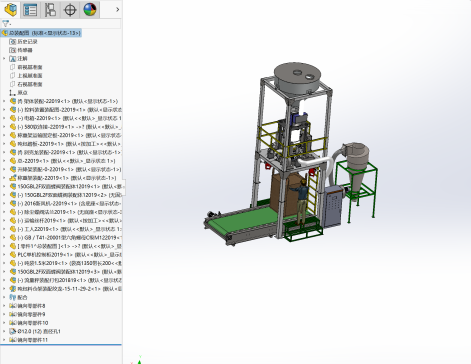Expand the 镜向零部件11 feature

click(4, 340)
